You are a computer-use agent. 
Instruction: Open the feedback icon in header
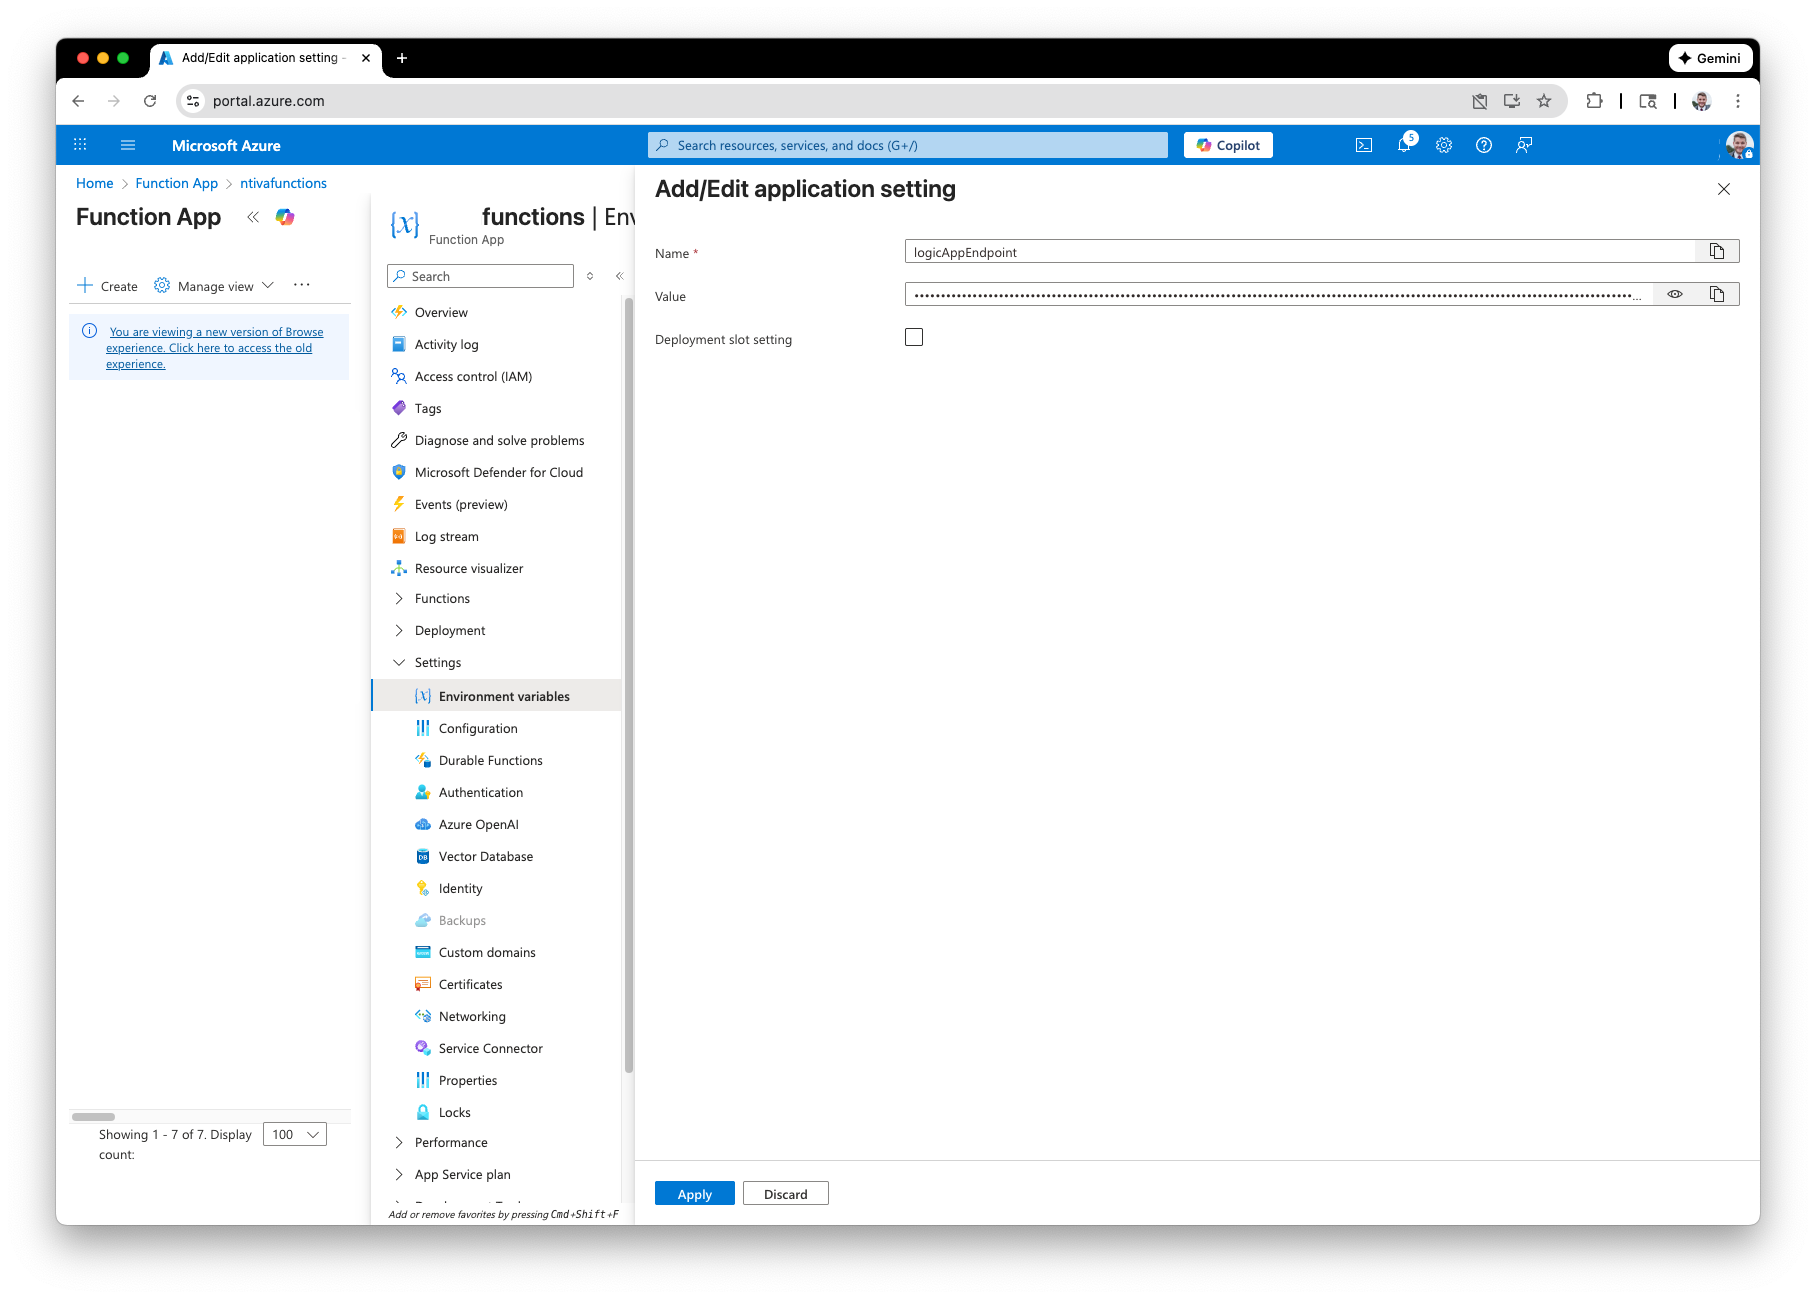(1524, 145)
